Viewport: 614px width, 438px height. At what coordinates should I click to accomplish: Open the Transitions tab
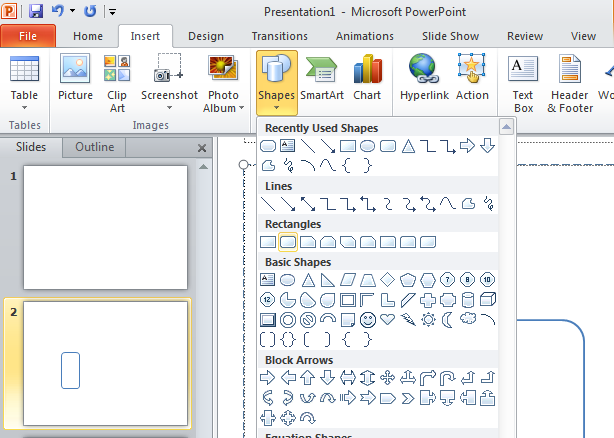[280, 36]
